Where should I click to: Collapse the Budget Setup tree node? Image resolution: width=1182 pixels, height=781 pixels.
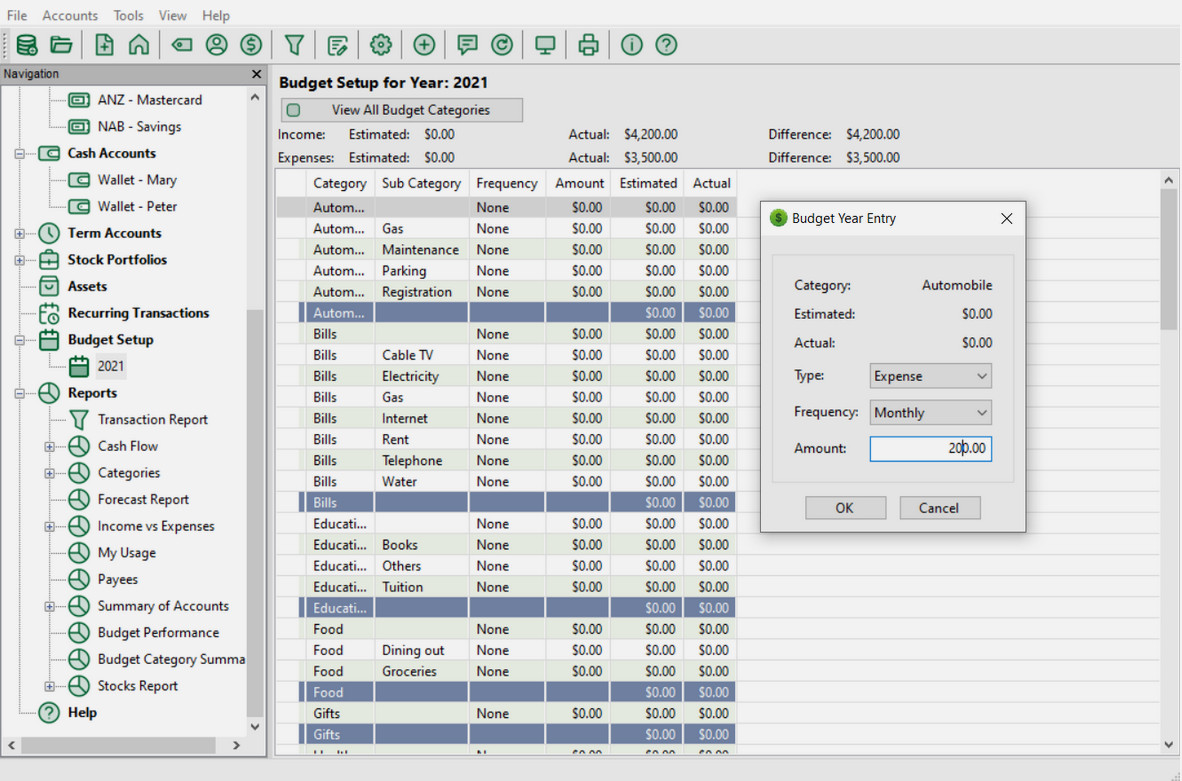point(20,340)
